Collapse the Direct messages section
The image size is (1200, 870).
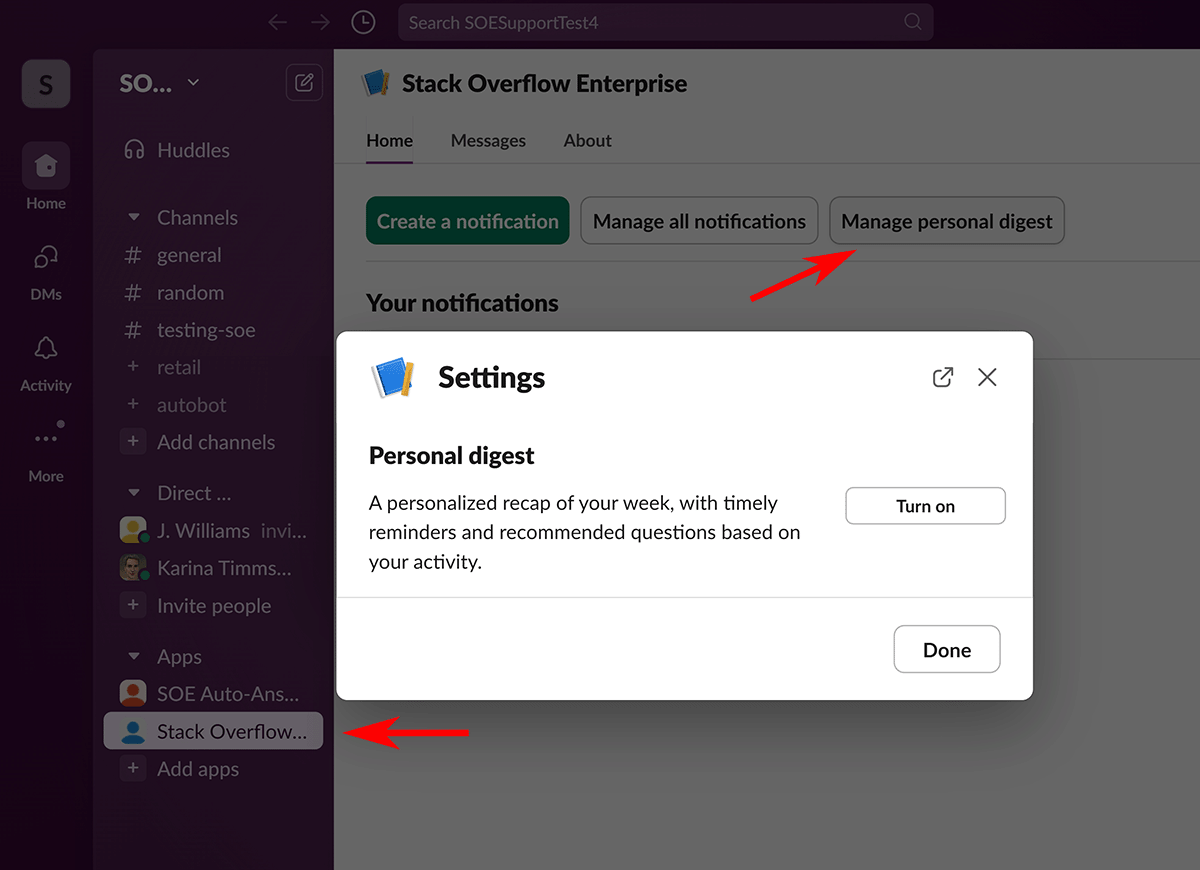click(133, 493)
